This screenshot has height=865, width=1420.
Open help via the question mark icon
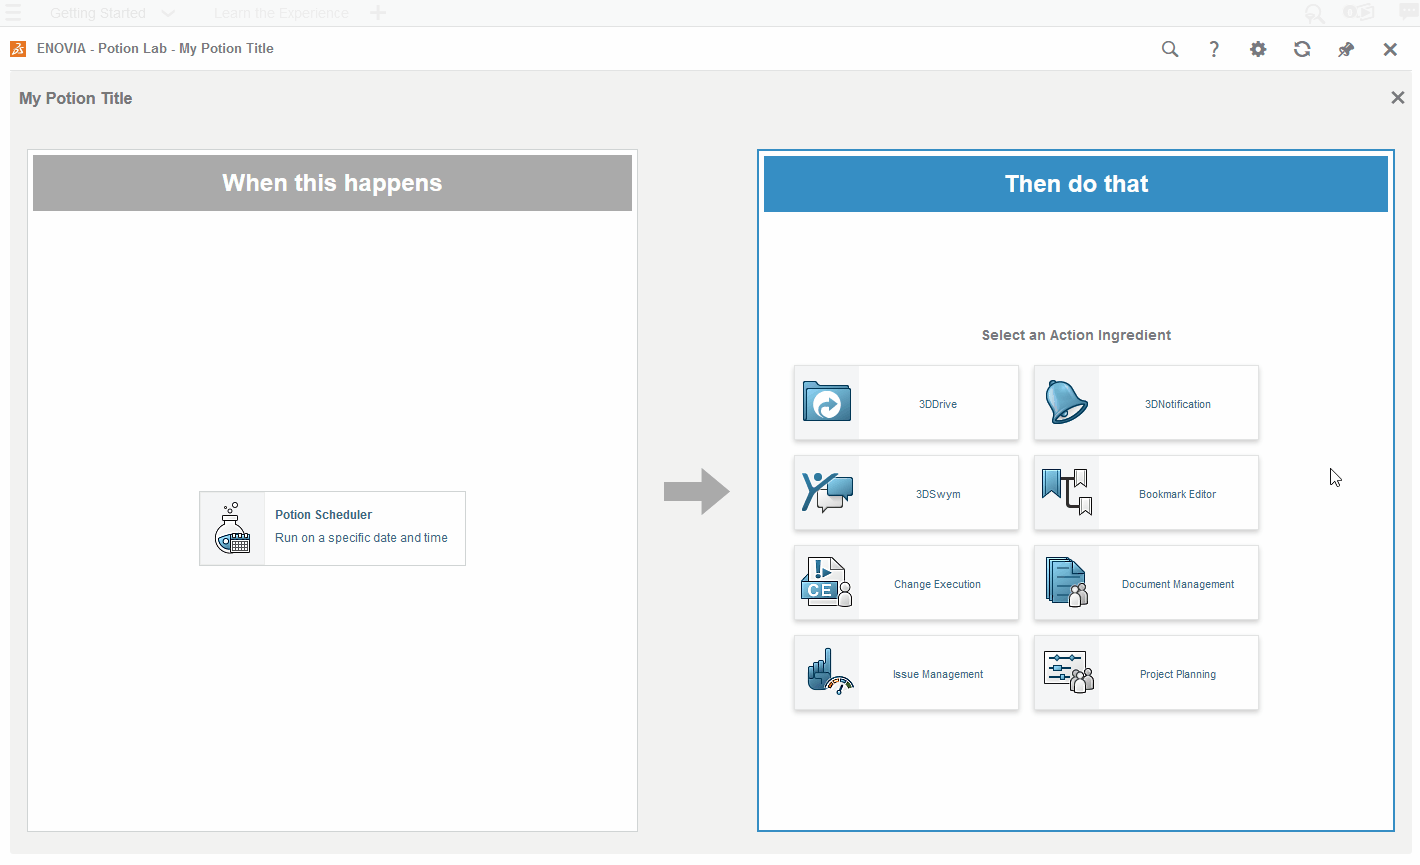[x=1214, y=49]
